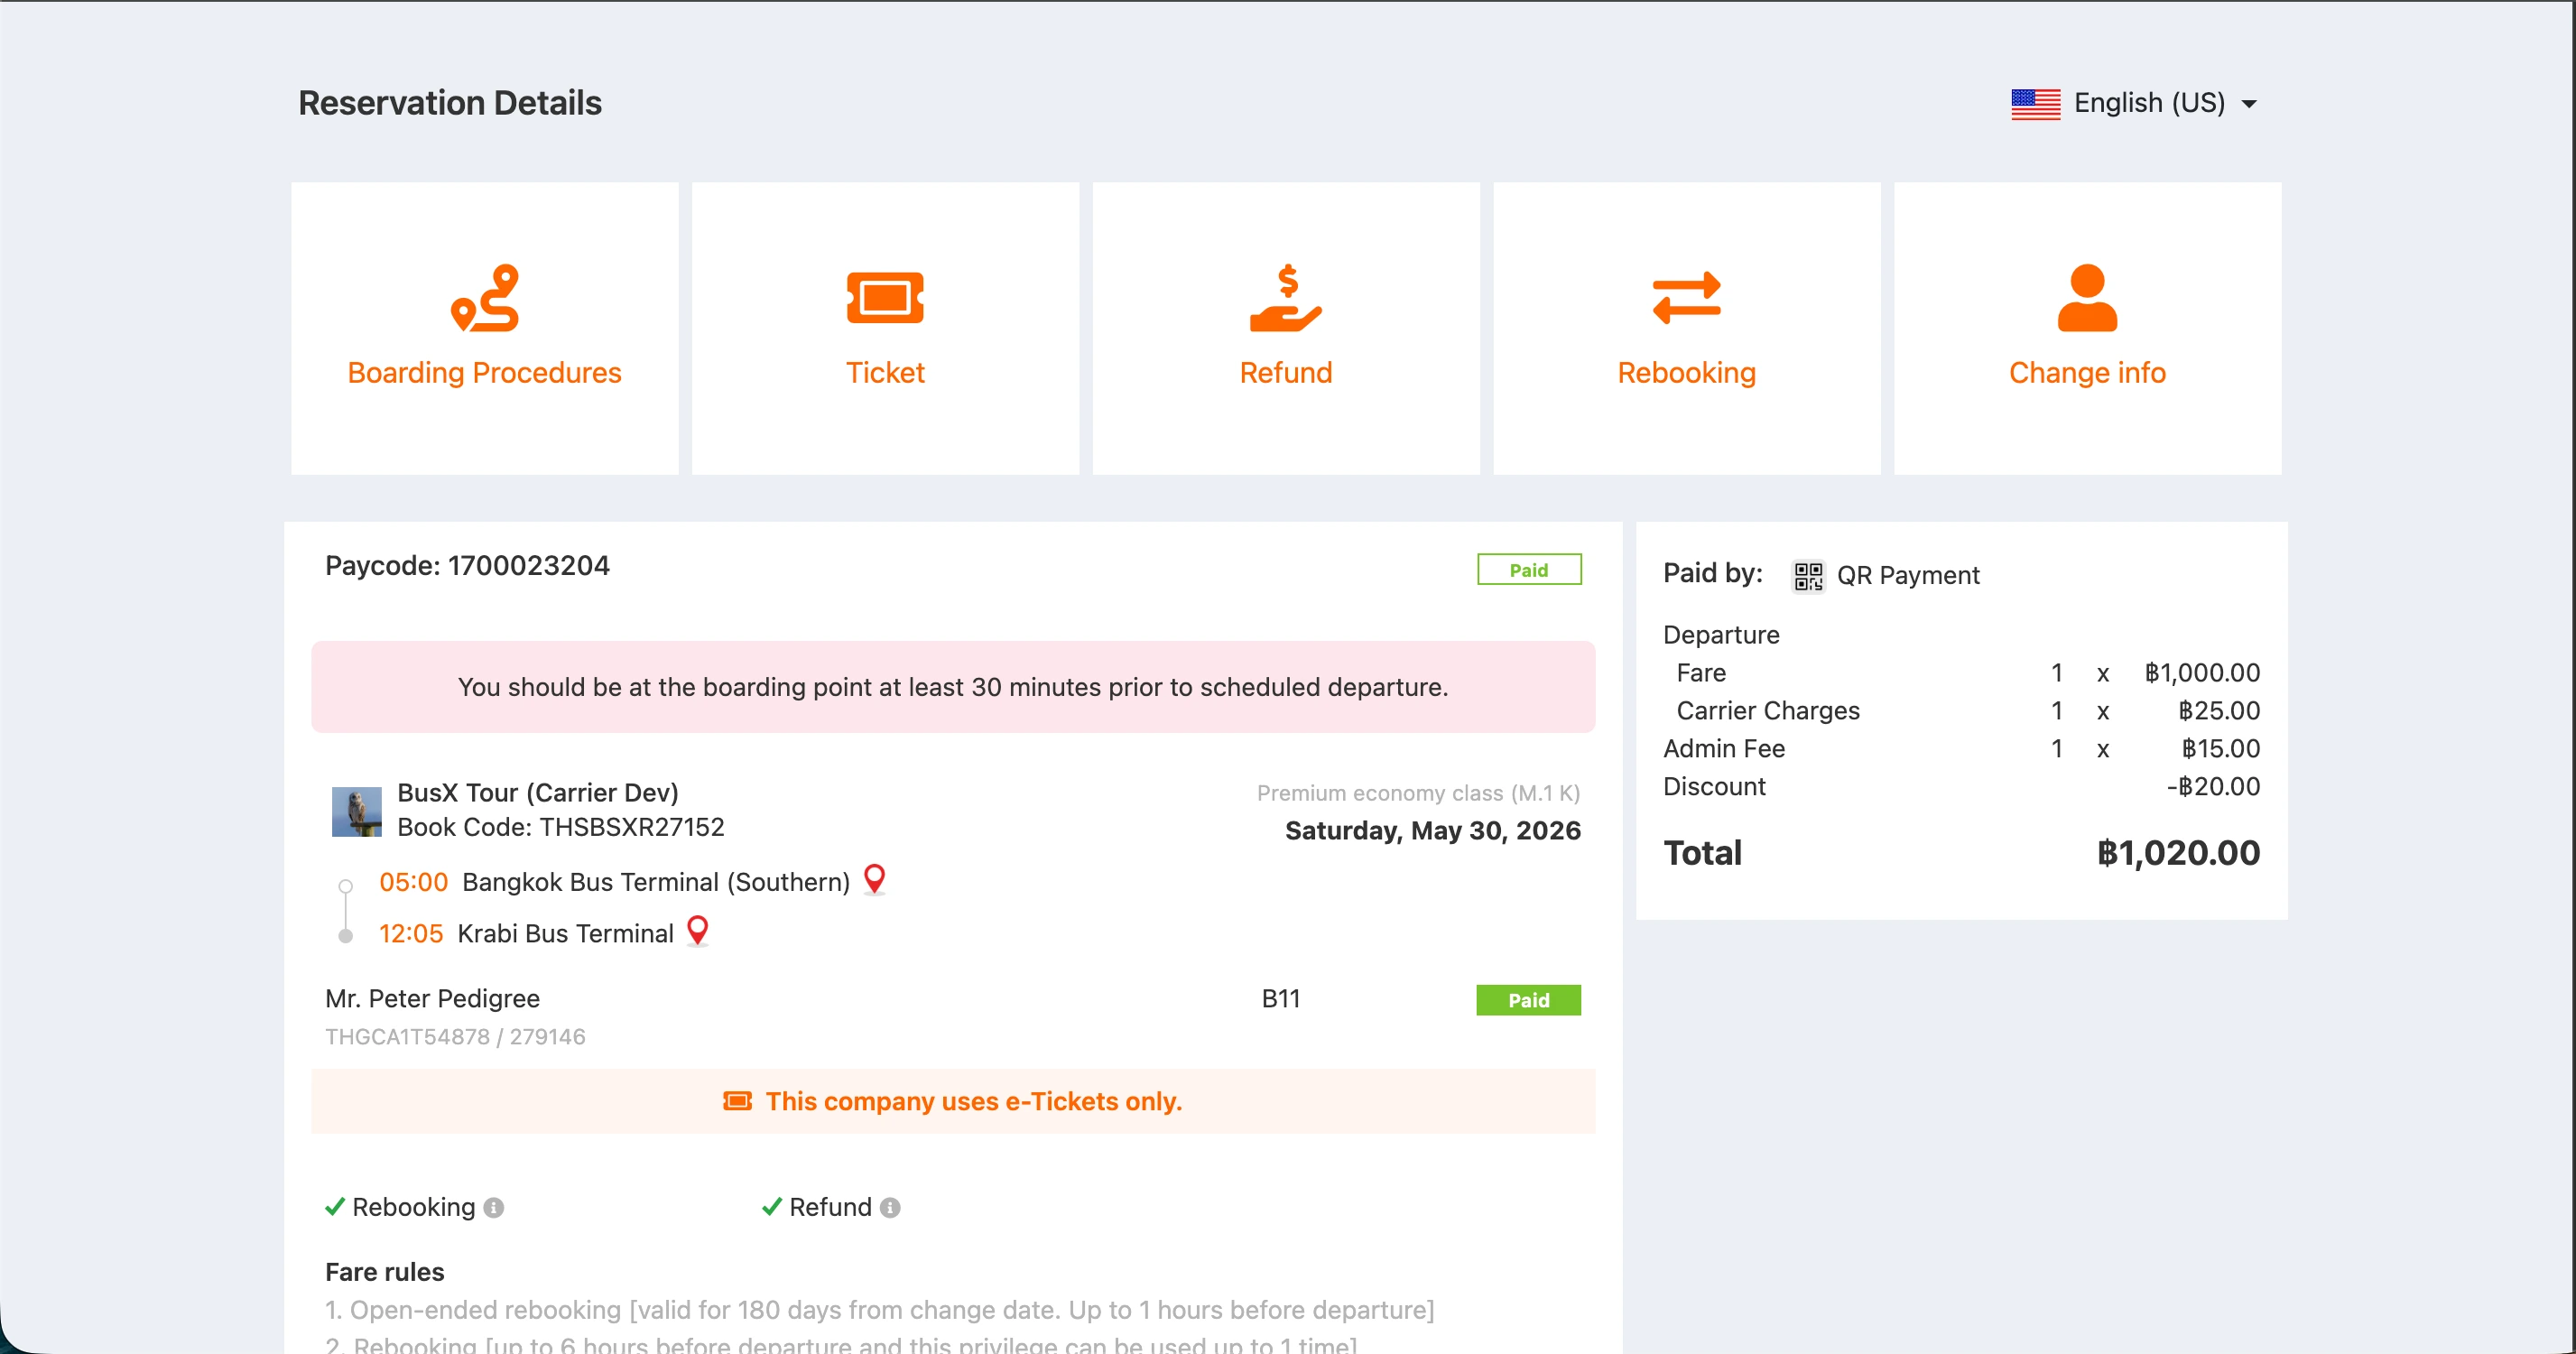The width and height of the screenshot is (2576, 1354).
Task: Select Paycode: 1700023204 text
Action: point(467,566)
